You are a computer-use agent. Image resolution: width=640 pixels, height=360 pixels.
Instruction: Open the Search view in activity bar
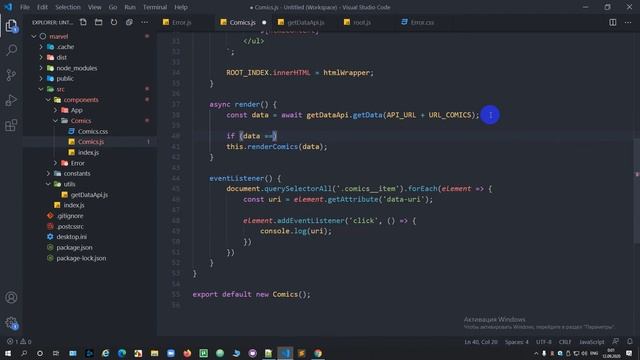[x=11, y=50]
